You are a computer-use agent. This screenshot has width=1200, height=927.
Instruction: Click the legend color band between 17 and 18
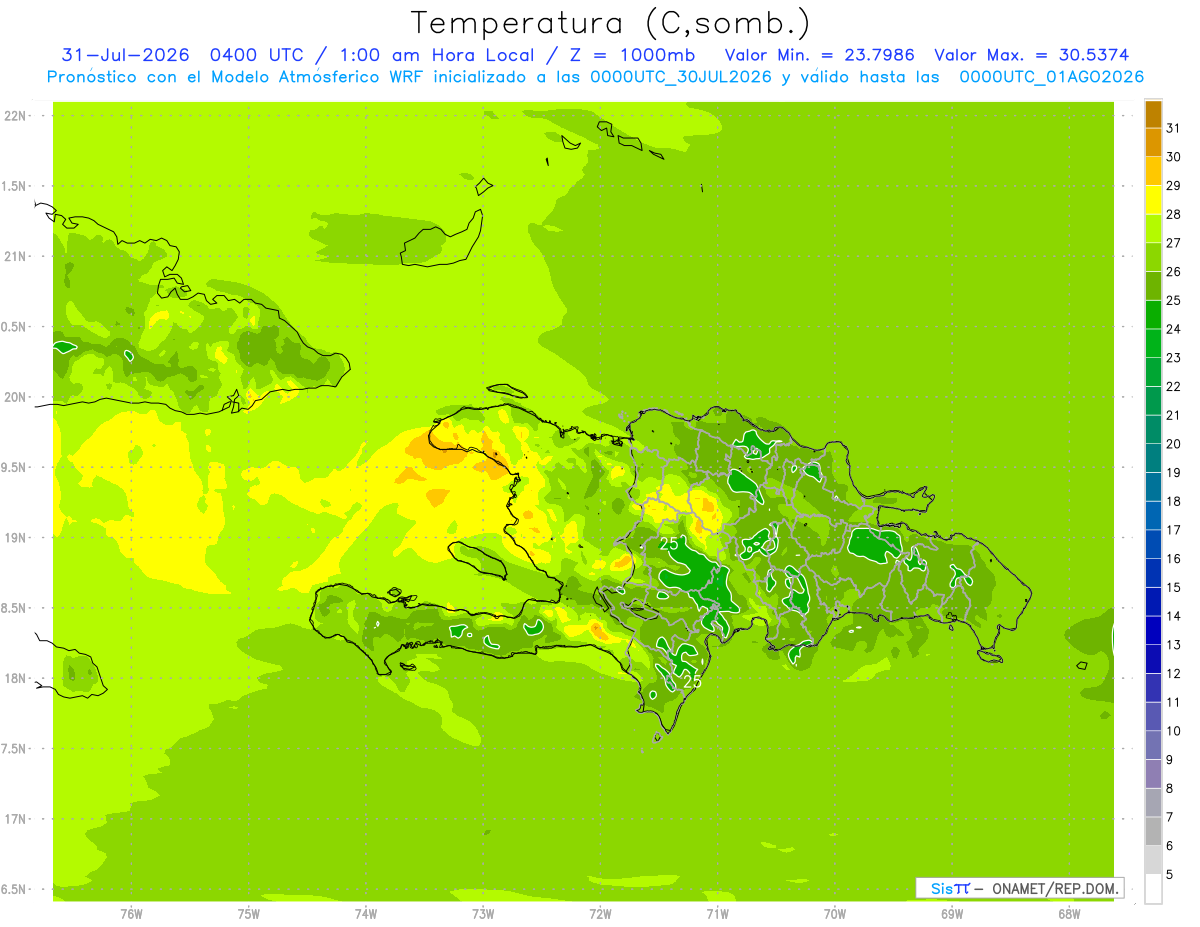click(x=1153, y=516)
